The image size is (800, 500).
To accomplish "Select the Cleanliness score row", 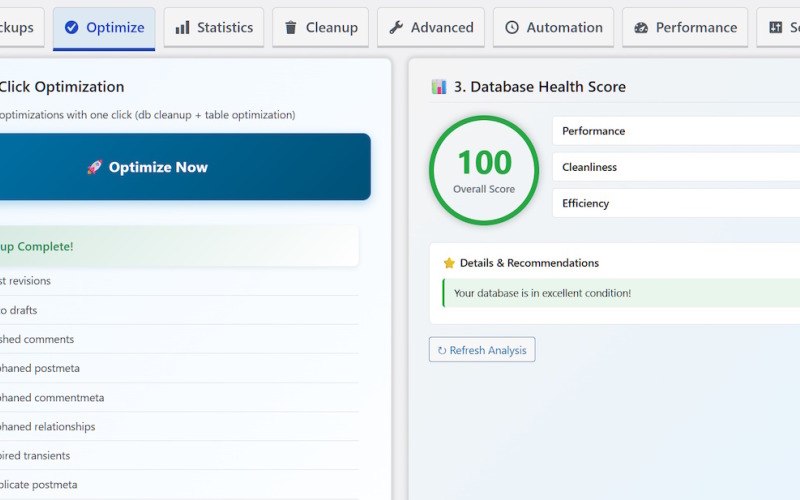I will point(676,167).
